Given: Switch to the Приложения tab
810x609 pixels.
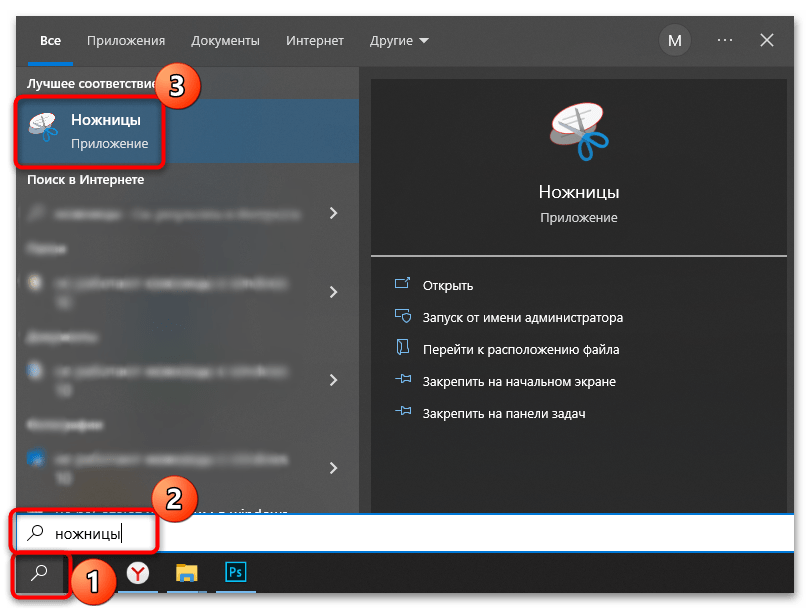Looking at the screenshot, I should click(x=126, y=41).
